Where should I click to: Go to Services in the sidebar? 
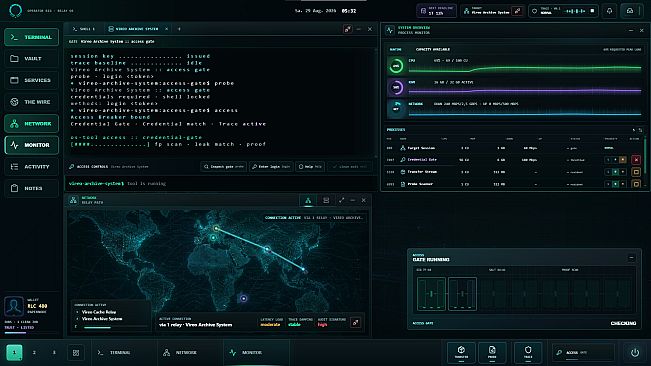click(32, 80)
